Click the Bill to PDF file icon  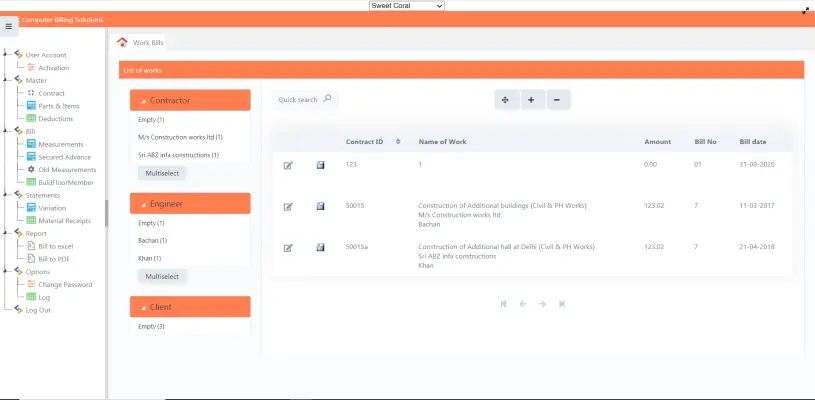[31, 259]
